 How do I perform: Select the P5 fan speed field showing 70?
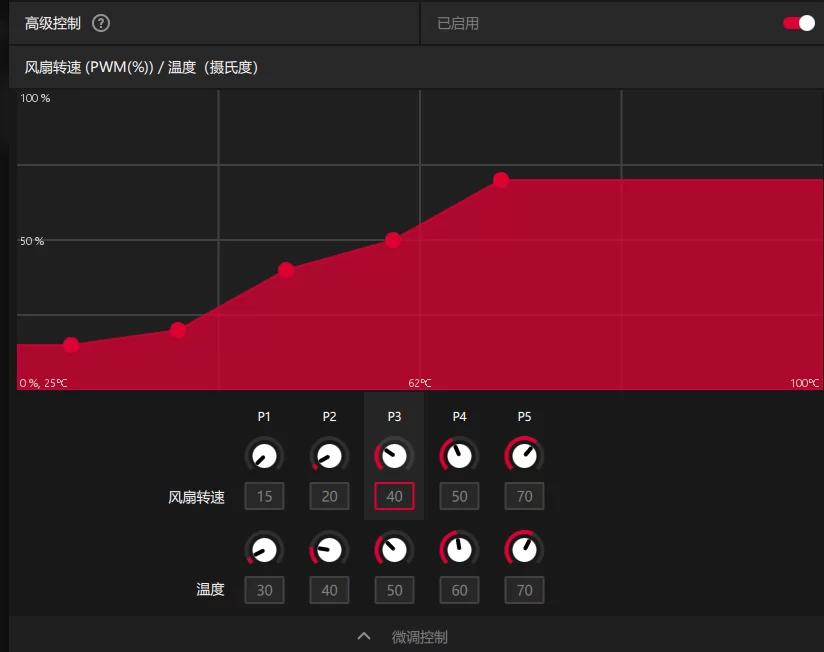click(524, 496)
